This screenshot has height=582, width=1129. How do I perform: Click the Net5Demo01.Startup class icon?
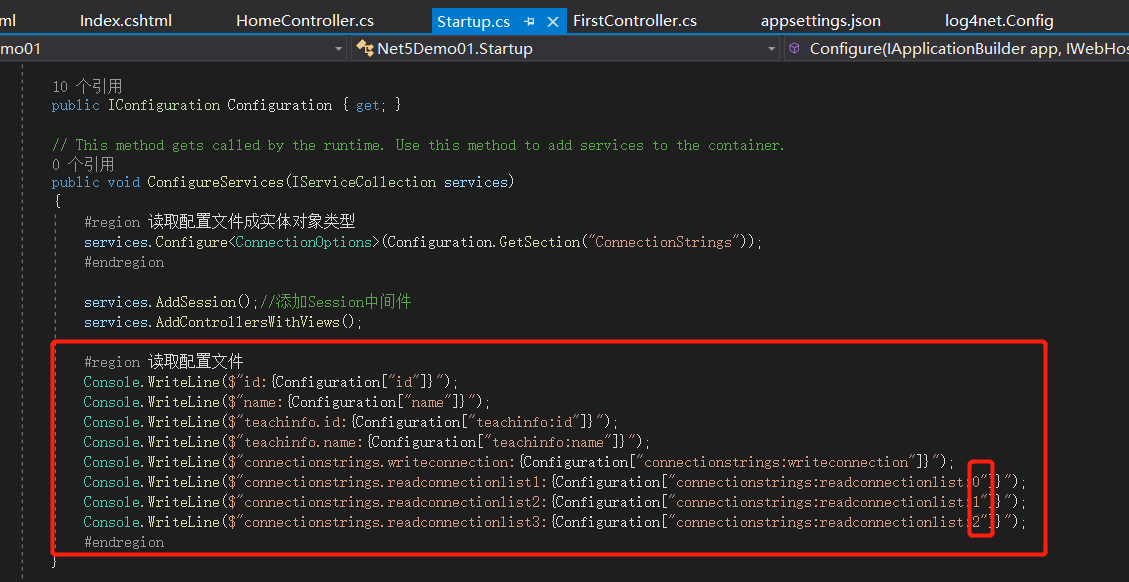[x=364, y=48]
